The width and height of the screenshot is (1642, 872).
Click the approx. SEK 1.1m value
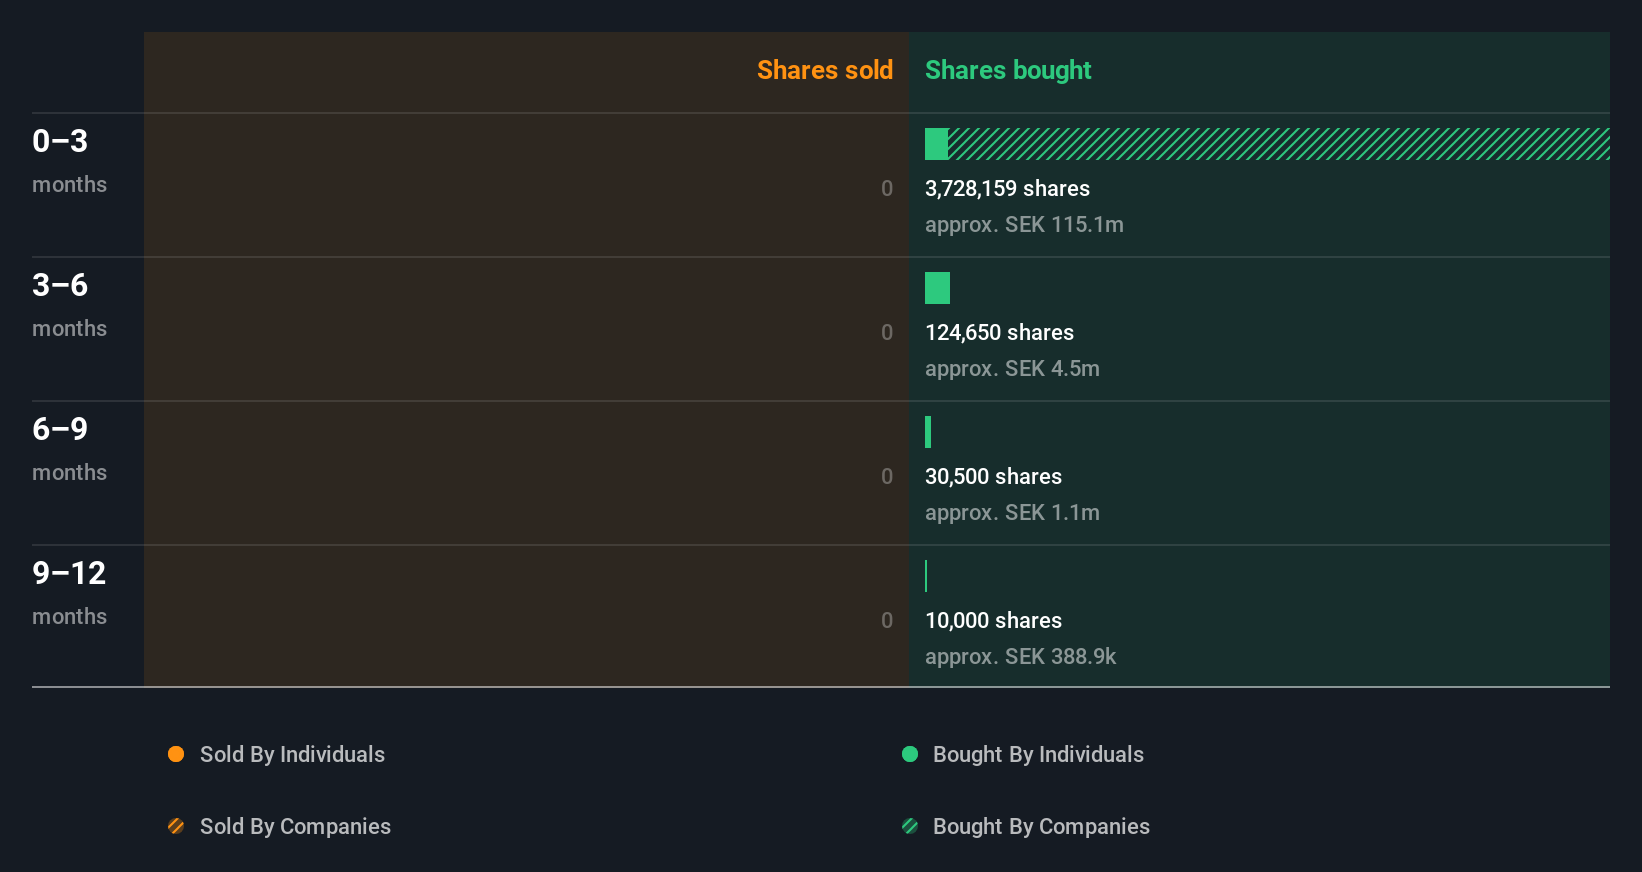coord(1012,512)
